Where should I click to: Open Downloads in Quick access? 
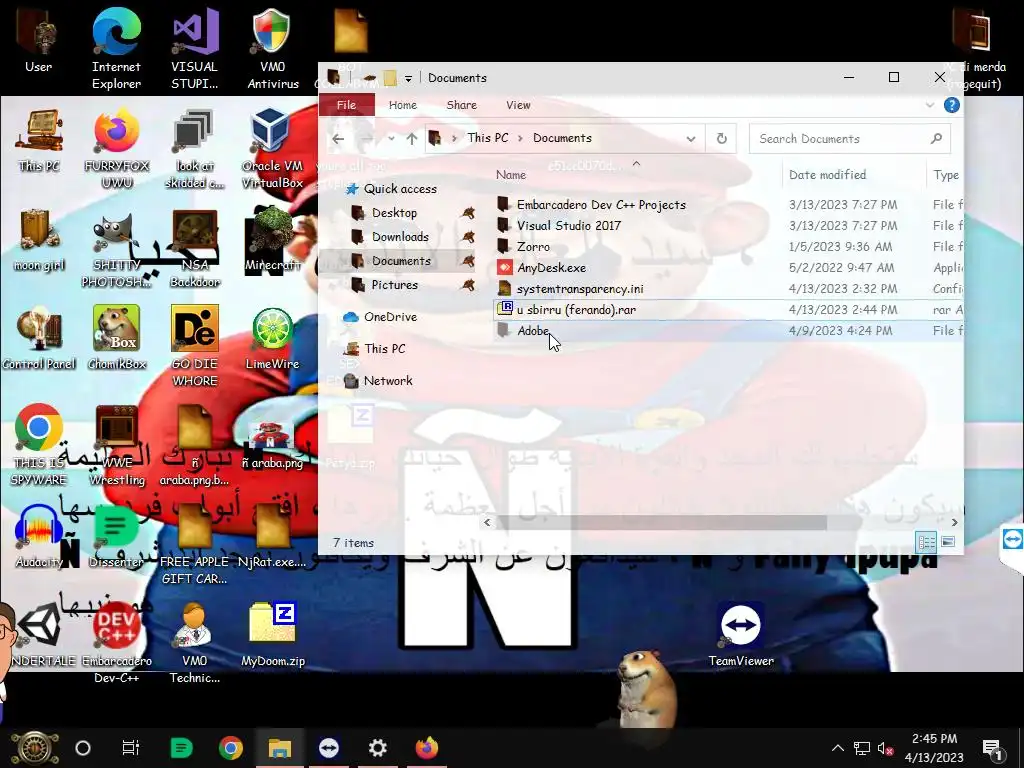click(400, 237)
